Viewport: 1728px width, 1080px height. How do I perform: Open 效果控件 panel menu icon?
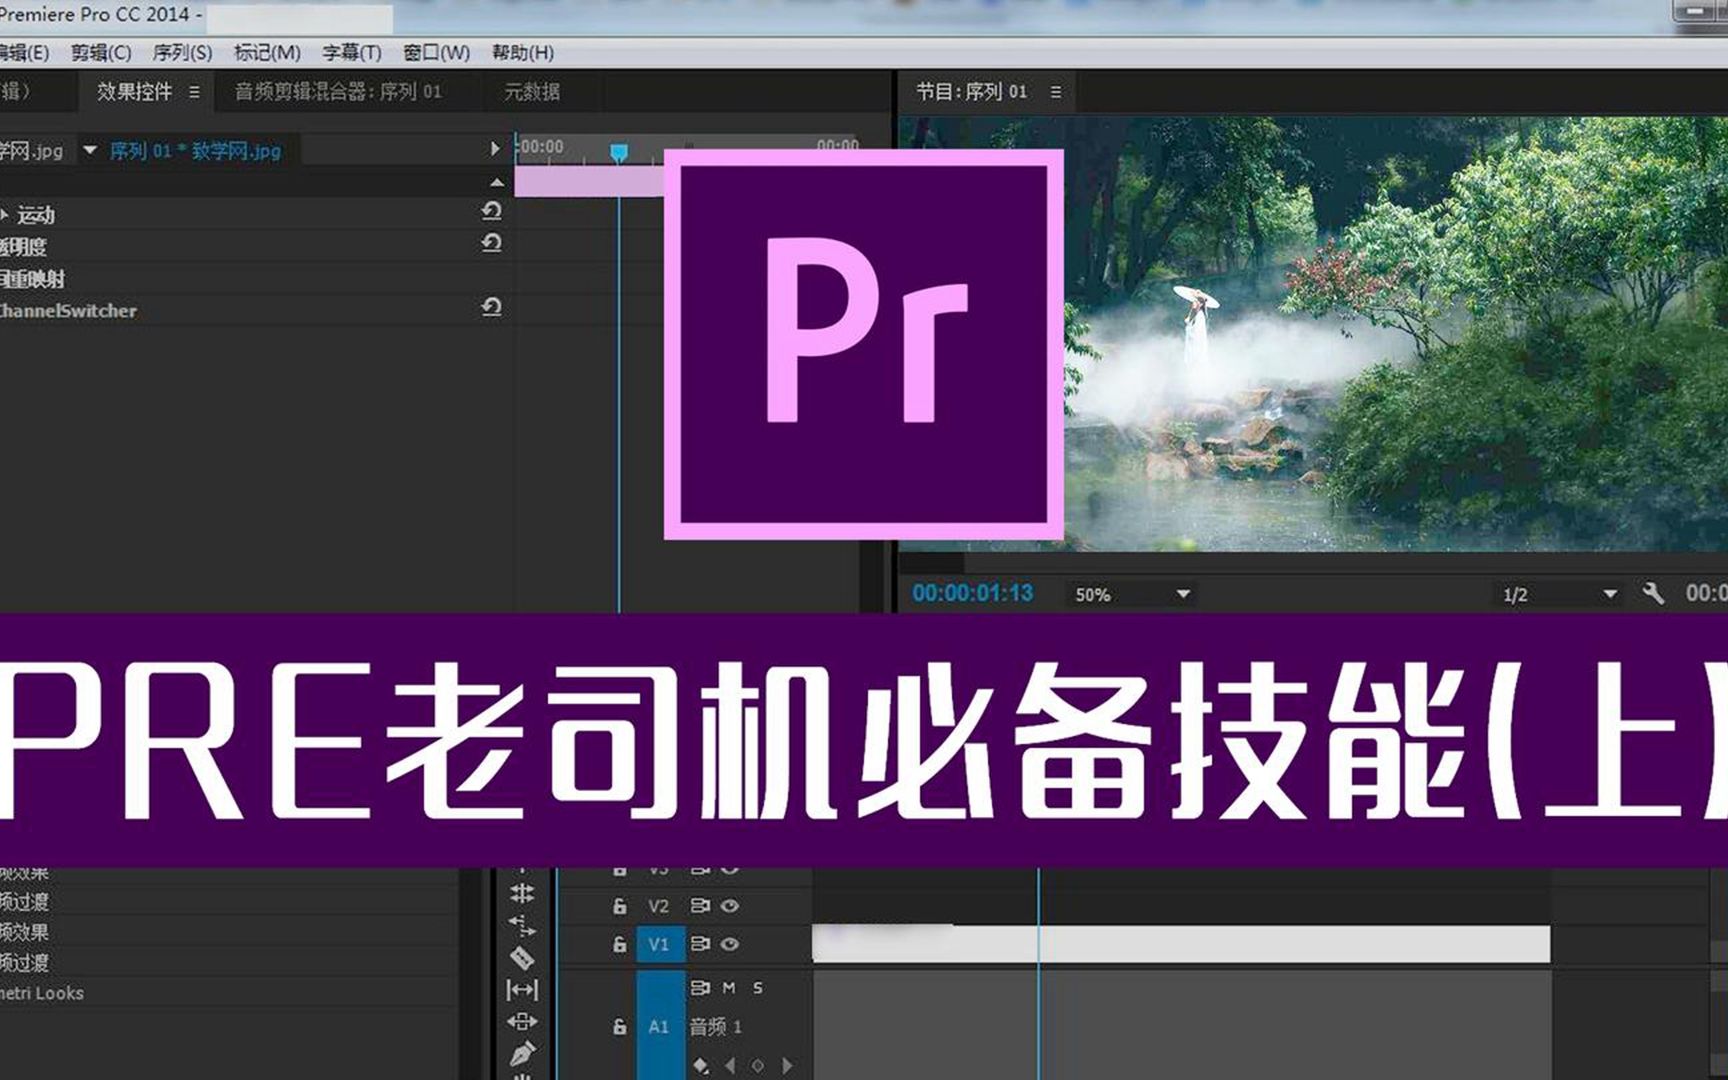(194, 92)
